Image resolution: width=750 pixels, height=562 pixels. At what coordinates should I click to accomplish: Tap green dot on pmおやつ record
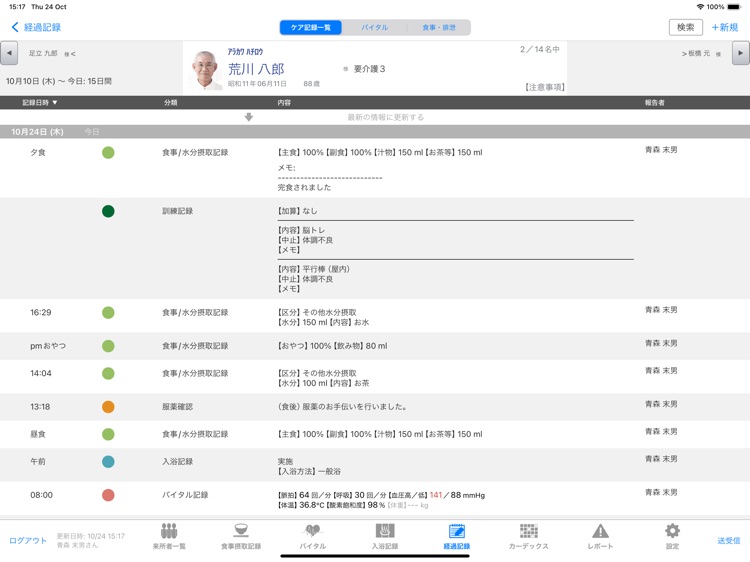(x=108, y=346)
